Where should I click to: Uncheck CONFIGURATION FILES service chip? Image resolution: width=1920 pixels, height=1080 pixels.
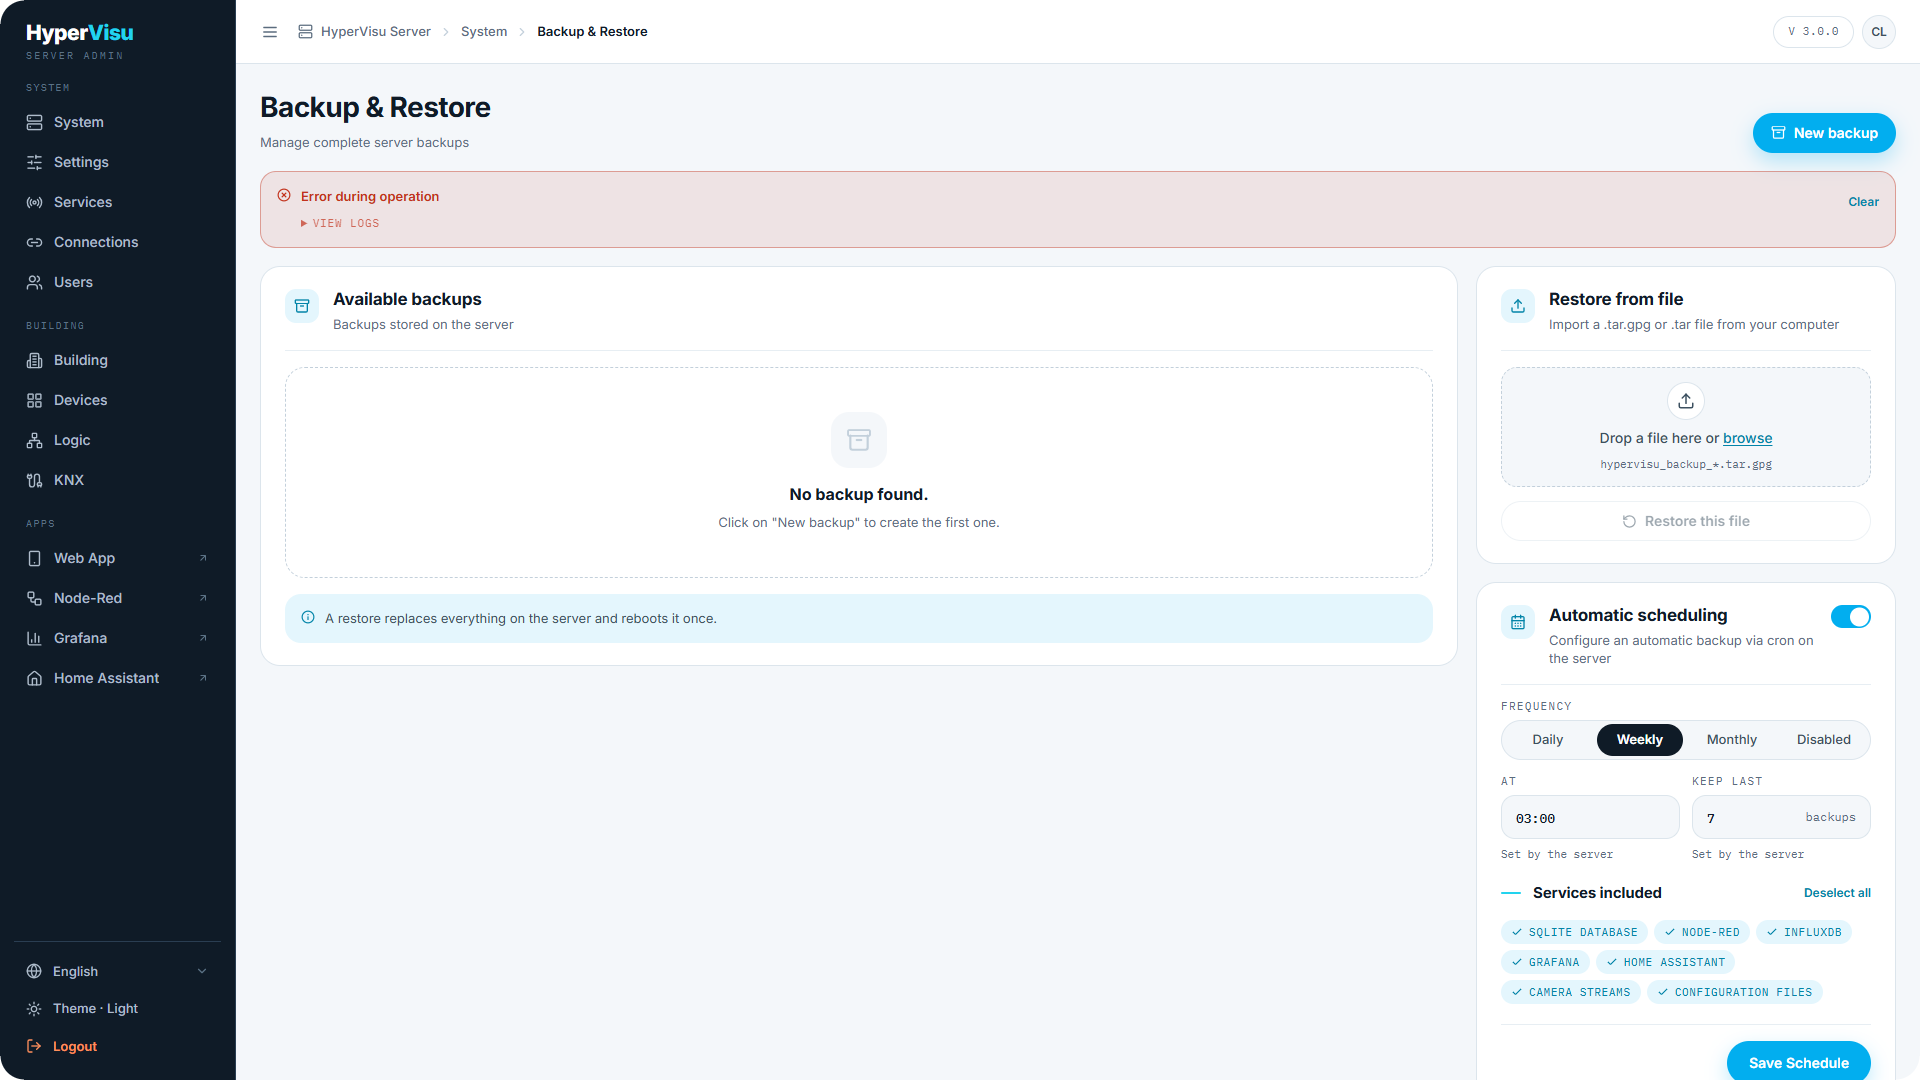point(1734,992)
